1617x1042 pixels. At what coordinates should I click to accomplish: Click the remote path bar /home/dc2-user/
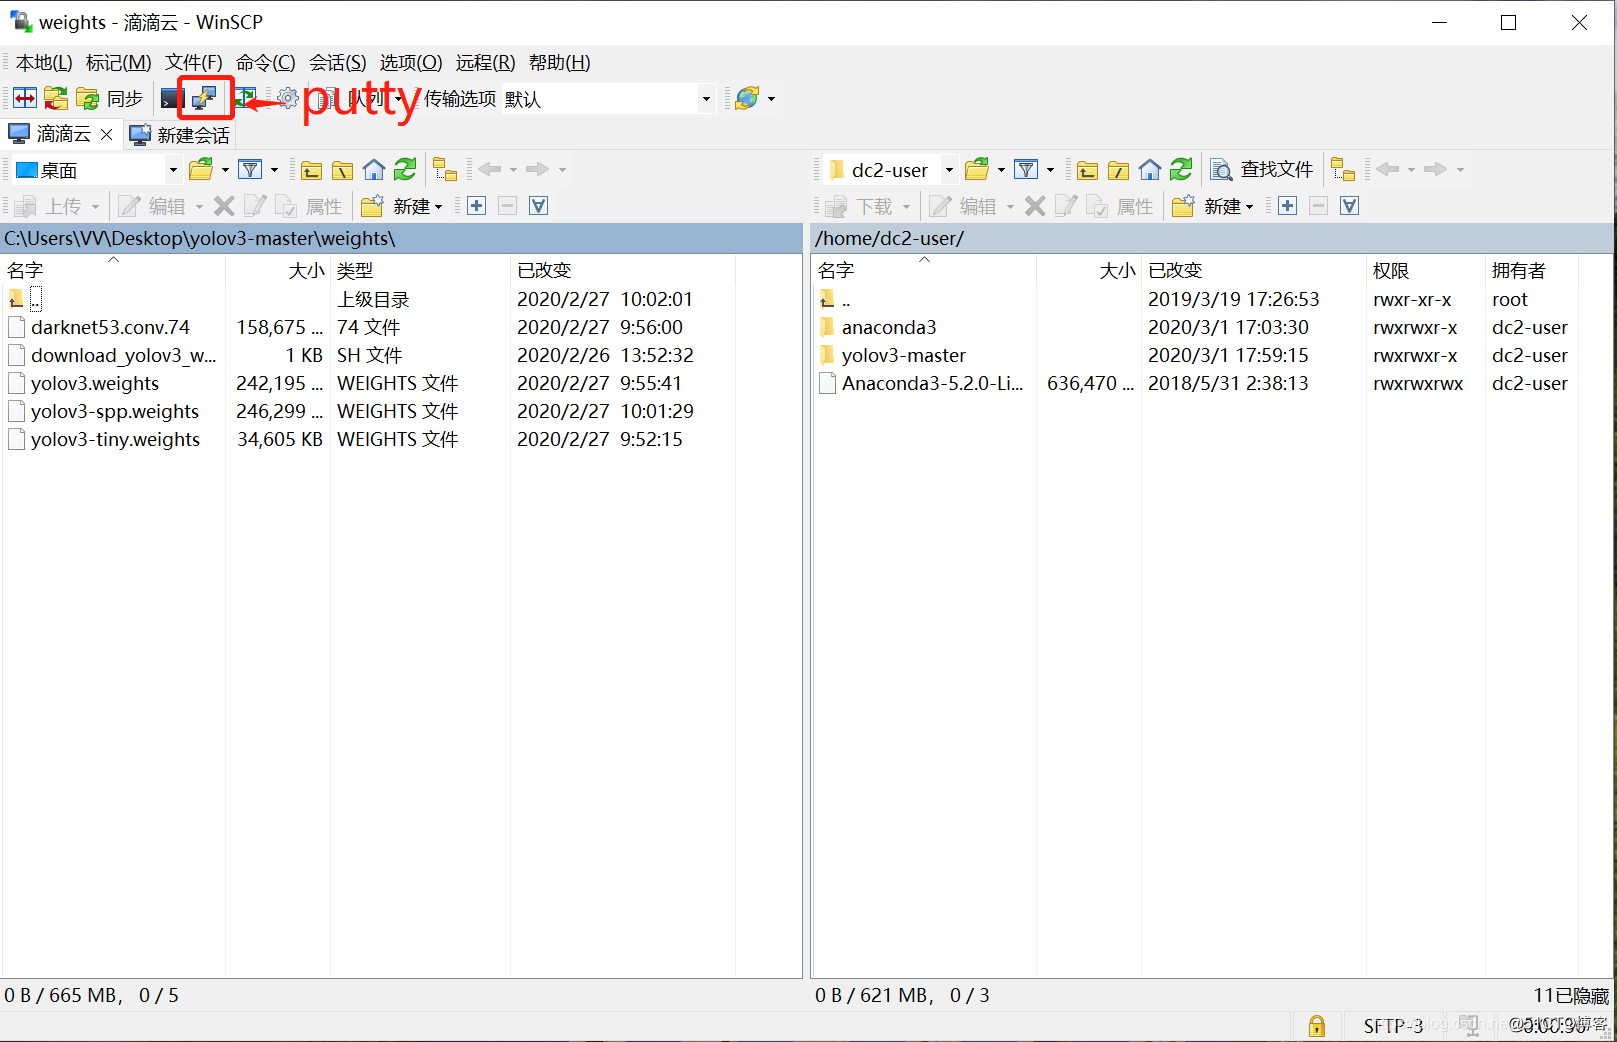[1213, 238]
